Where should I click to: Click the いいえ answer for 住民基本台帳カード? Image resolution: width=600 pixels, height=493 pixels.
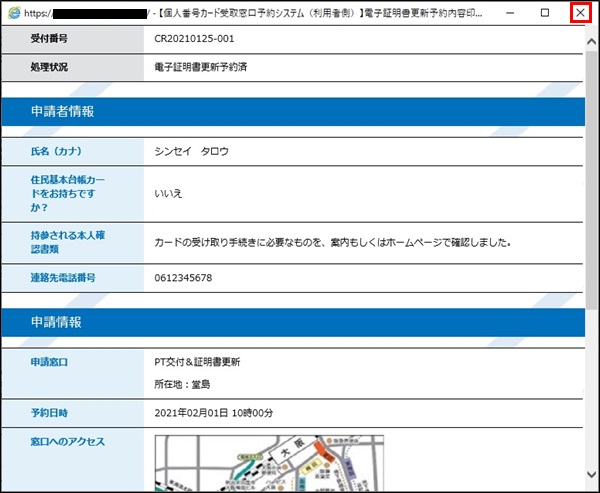tap(169, 193)
